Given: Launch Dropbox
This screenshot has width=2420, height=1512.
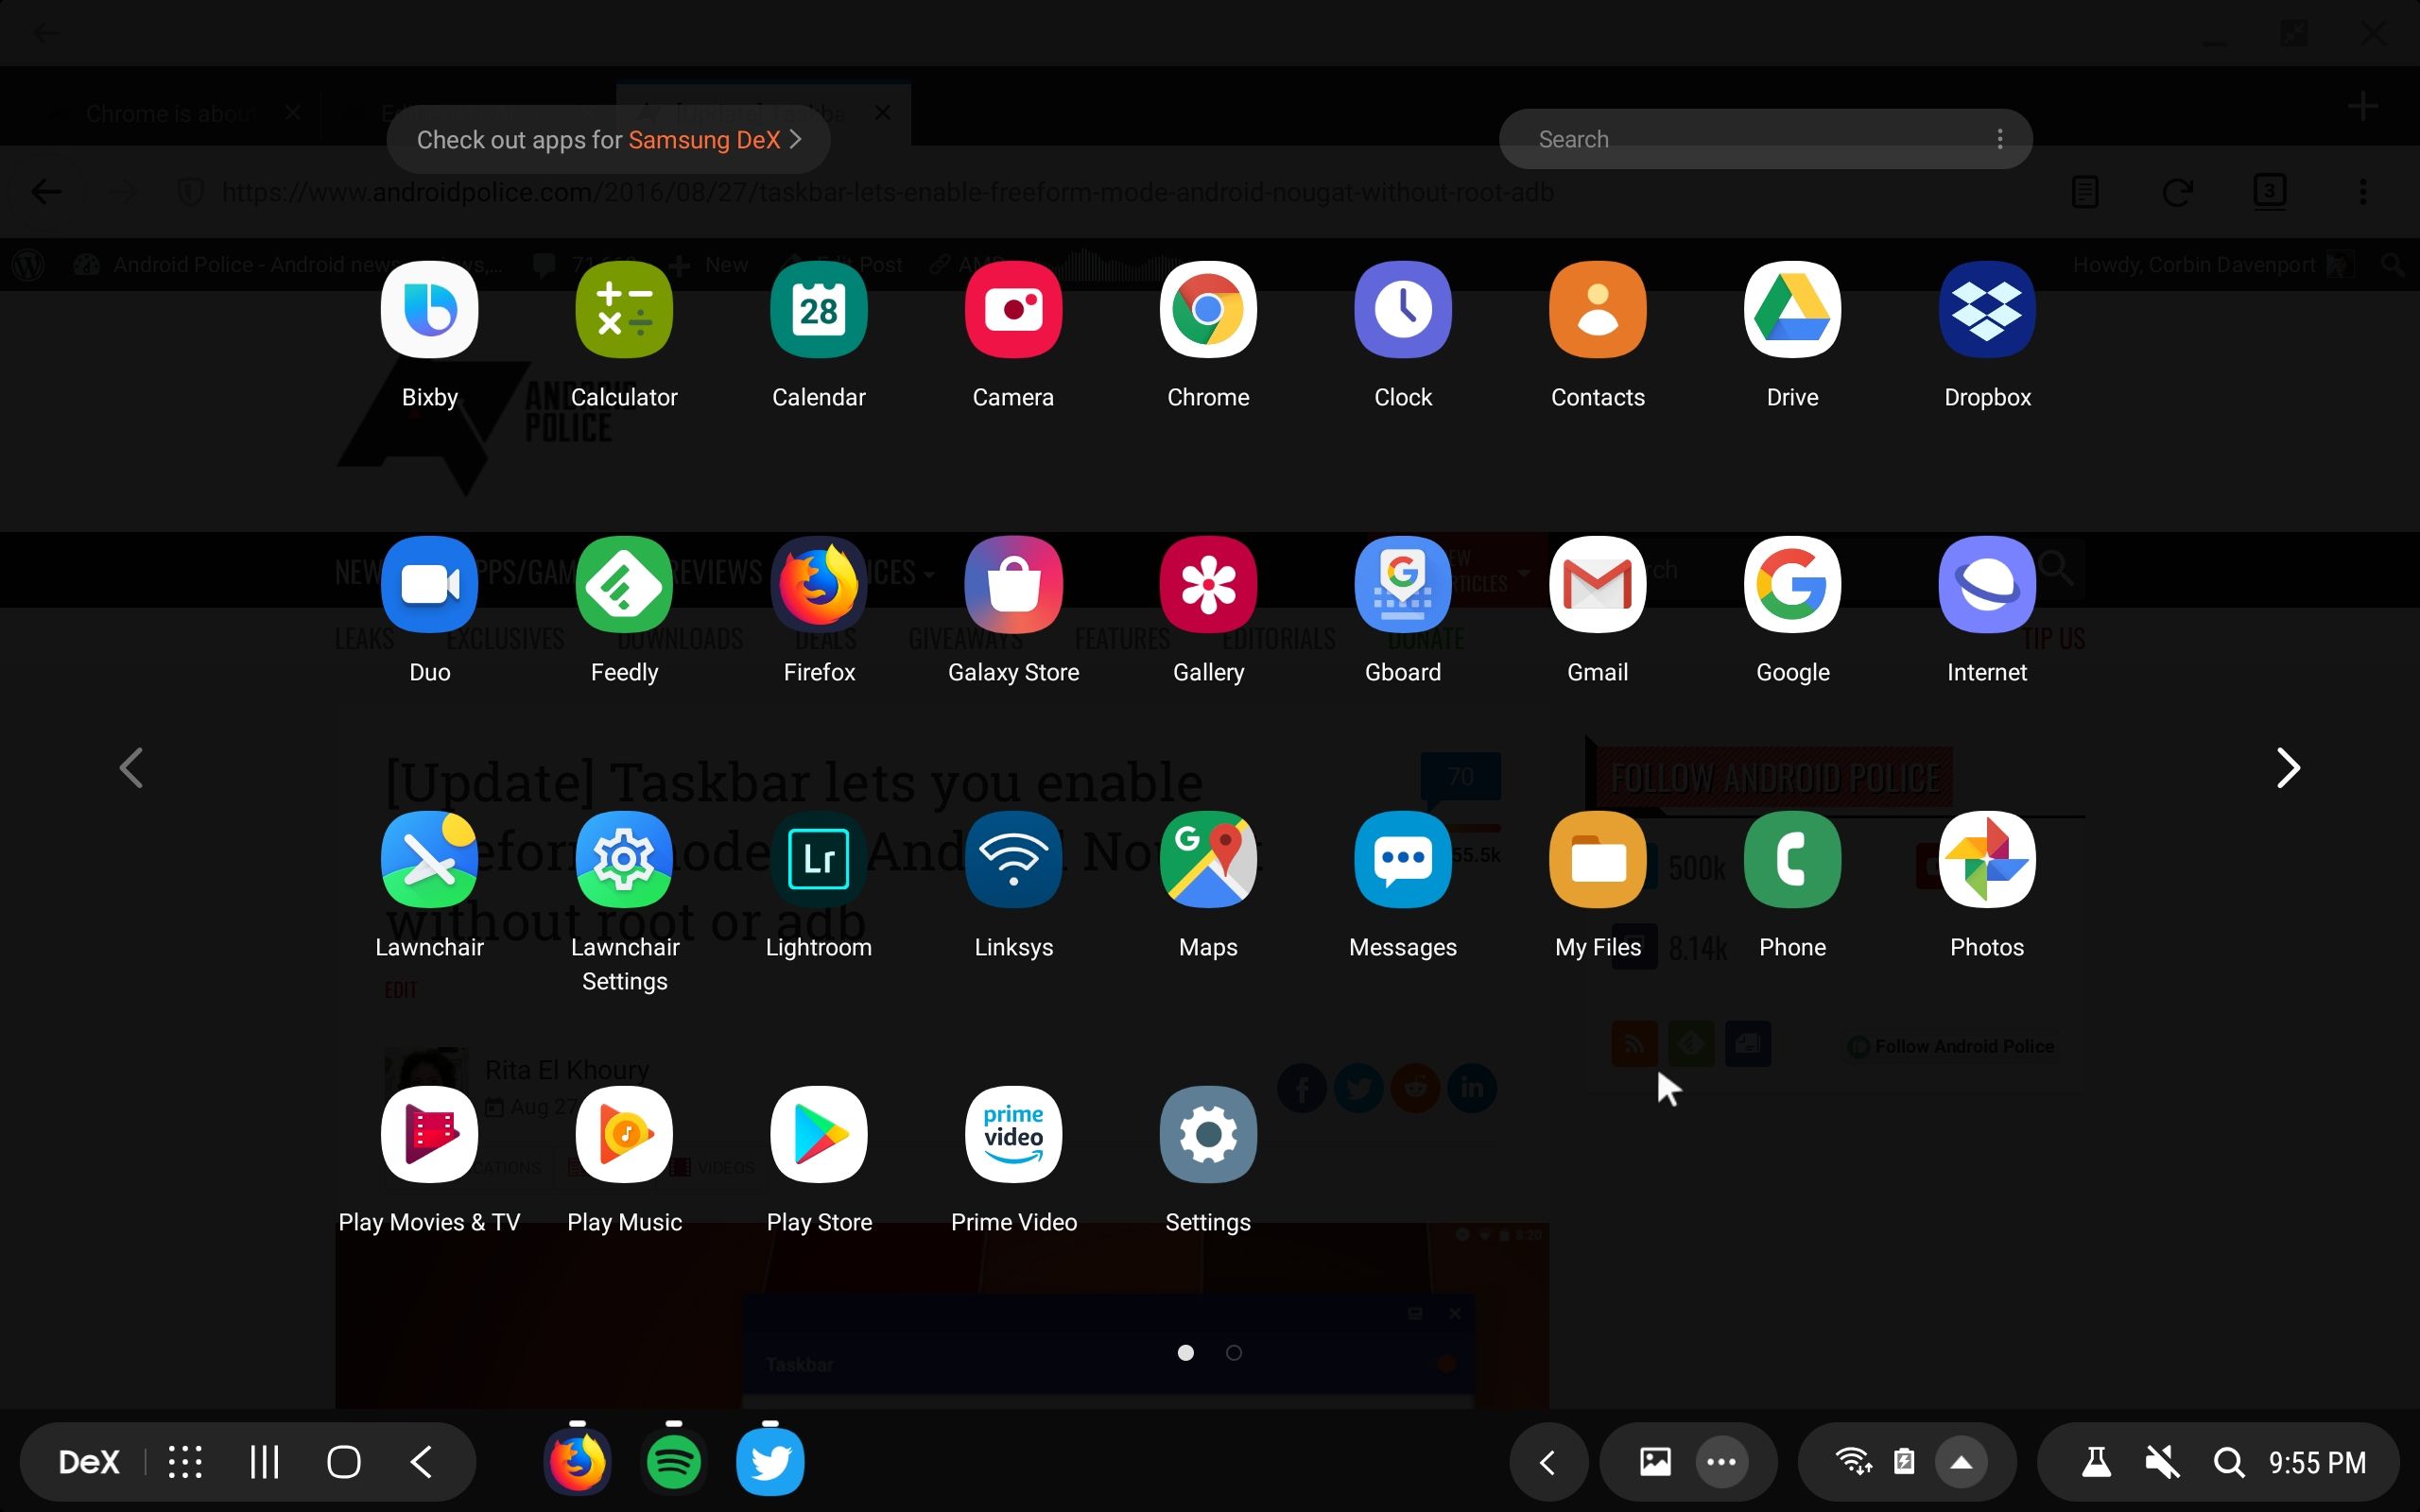Looking at the screenshot, I should pyautogui.click(x=1986, y=310).
